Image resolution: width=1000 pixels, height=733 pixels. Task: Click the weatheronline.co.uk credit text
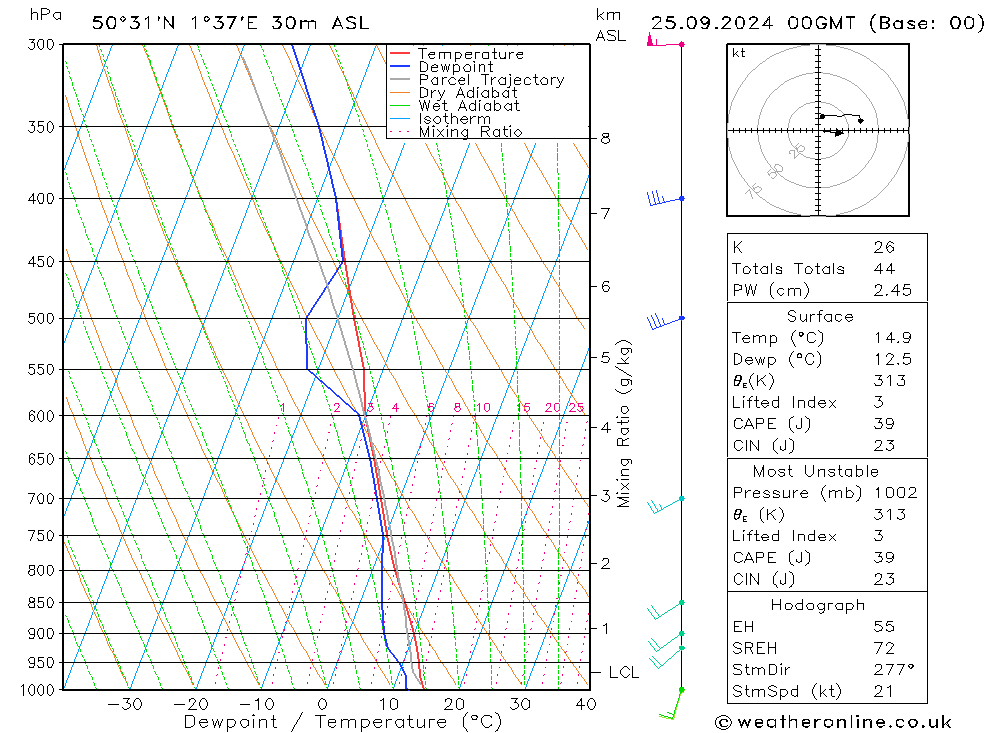[844, 722]
